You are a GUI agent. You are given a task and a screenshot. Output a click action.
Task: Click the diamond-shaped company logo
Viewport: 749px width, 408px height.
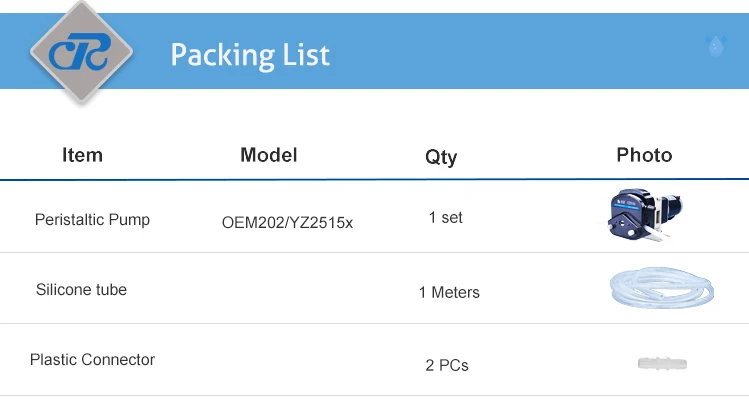click(82, 52)
